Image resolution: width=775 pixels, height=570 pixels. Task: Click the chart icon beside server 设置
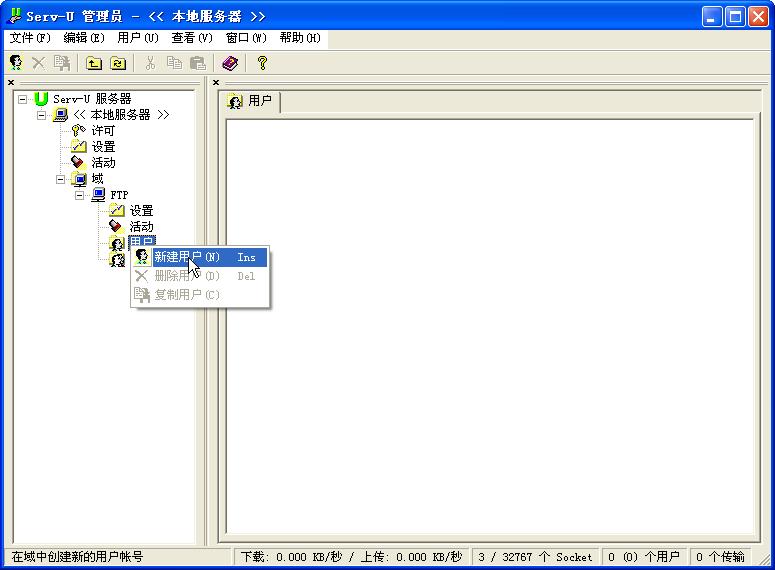tap(79, 146)
